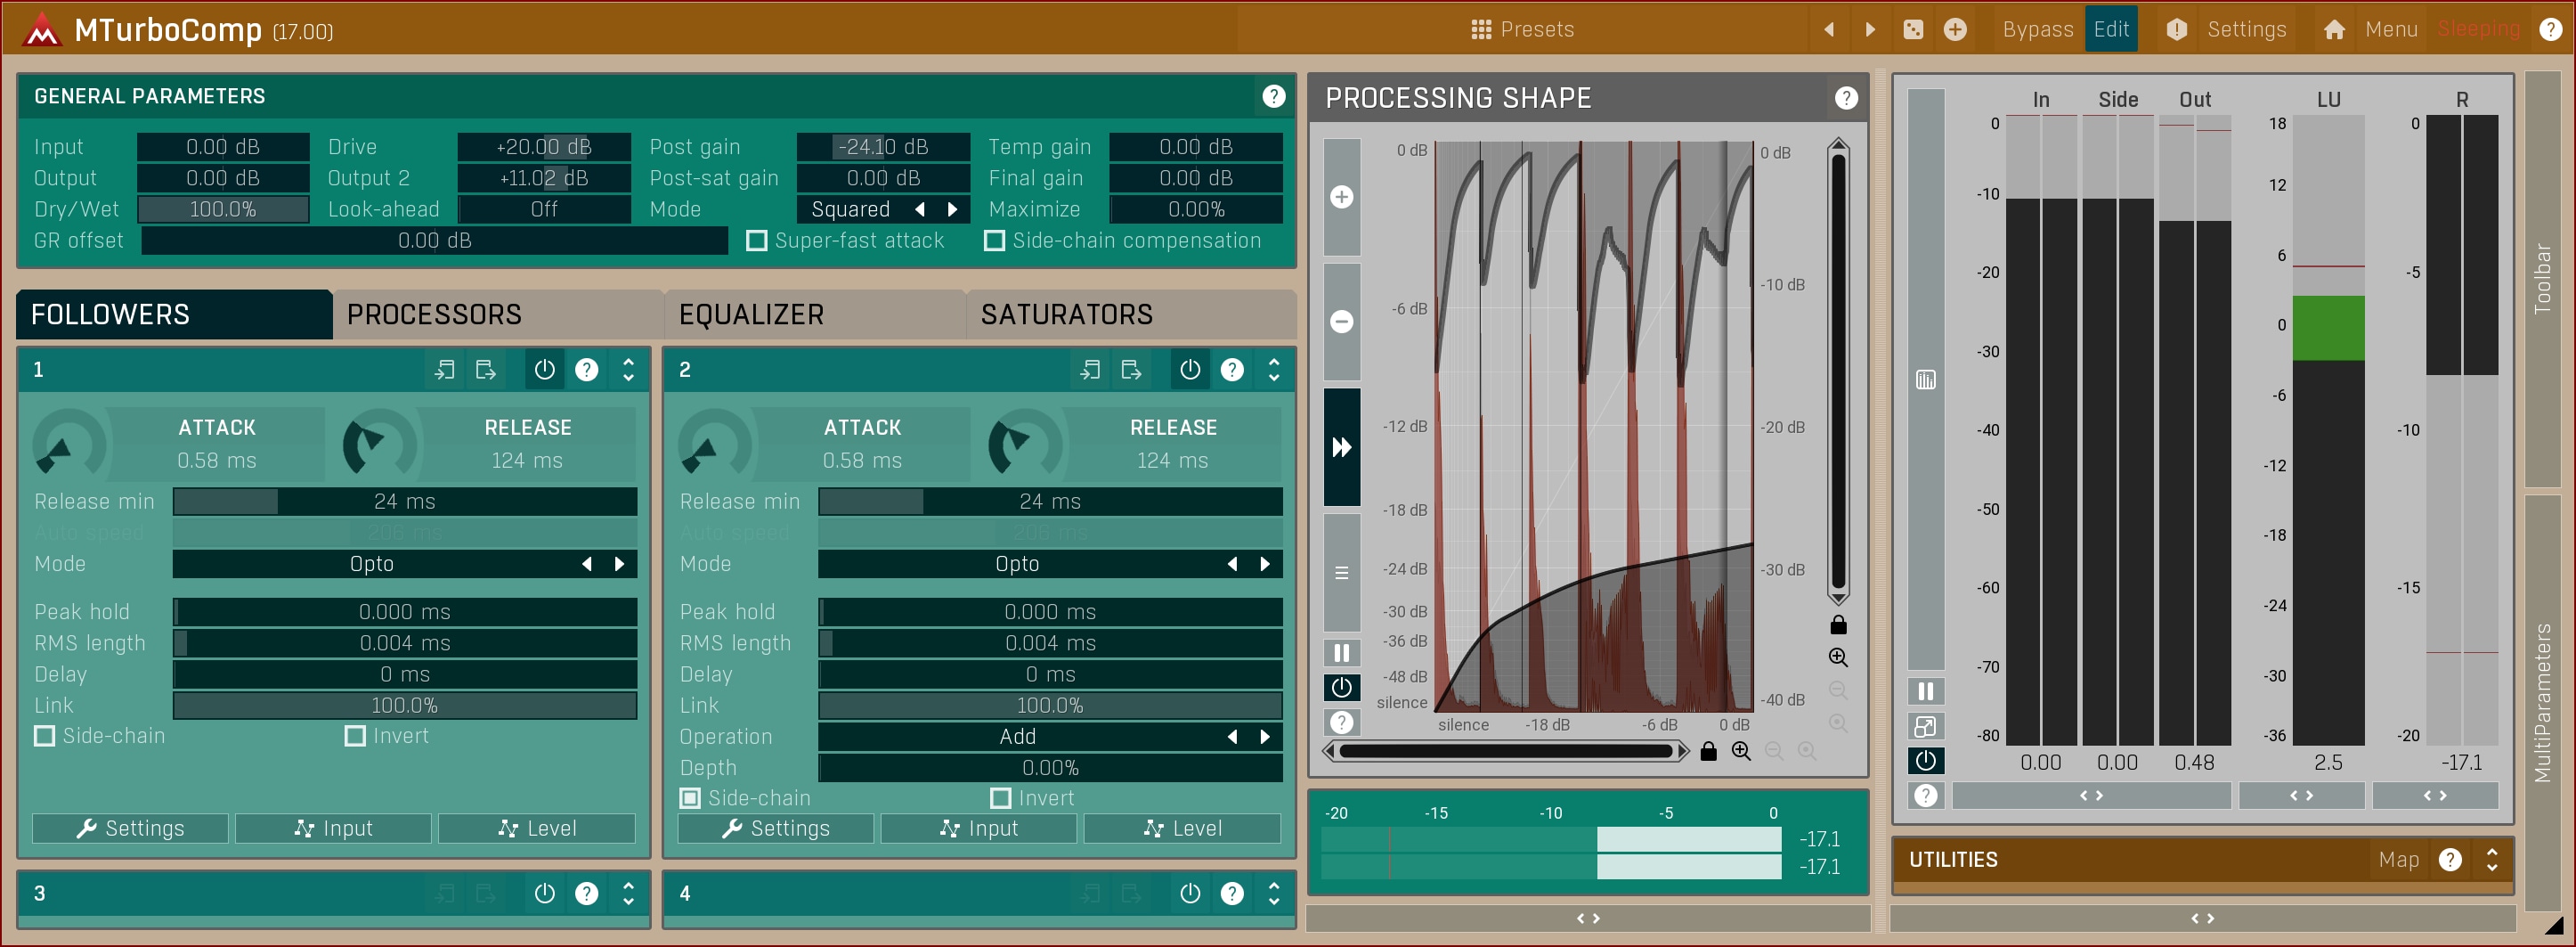Toggle follower 1 power button
Screen dimensions: 2576x947
coord(544,370)
